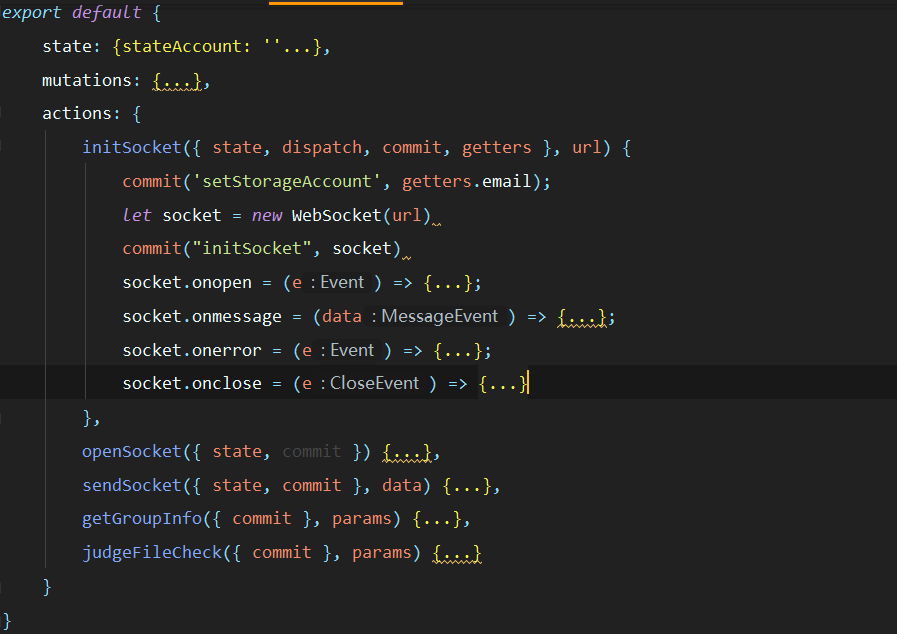This screenshot has width=897, height=634.
Task: Click the 'new' keyword
Action: (x=267, y=215)
